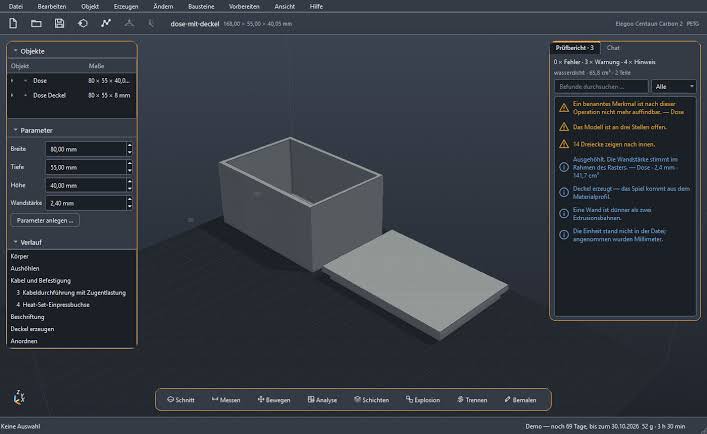Click the greyed-out tripod icon in the toolbar
The height and width of the screenshot is (434, 707).
129,23
